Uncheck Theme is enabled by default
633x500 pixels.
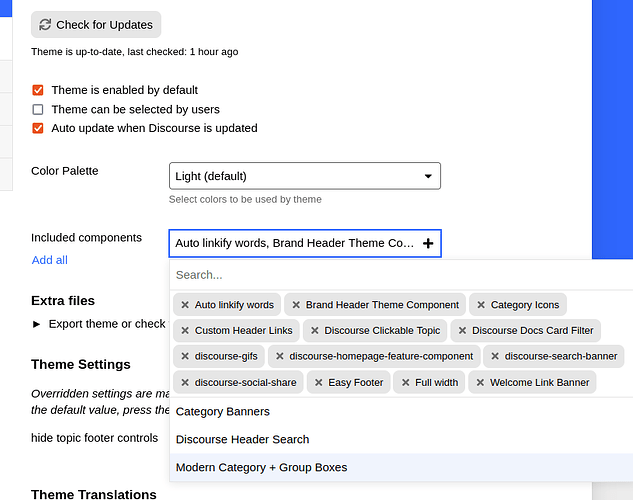38,90
